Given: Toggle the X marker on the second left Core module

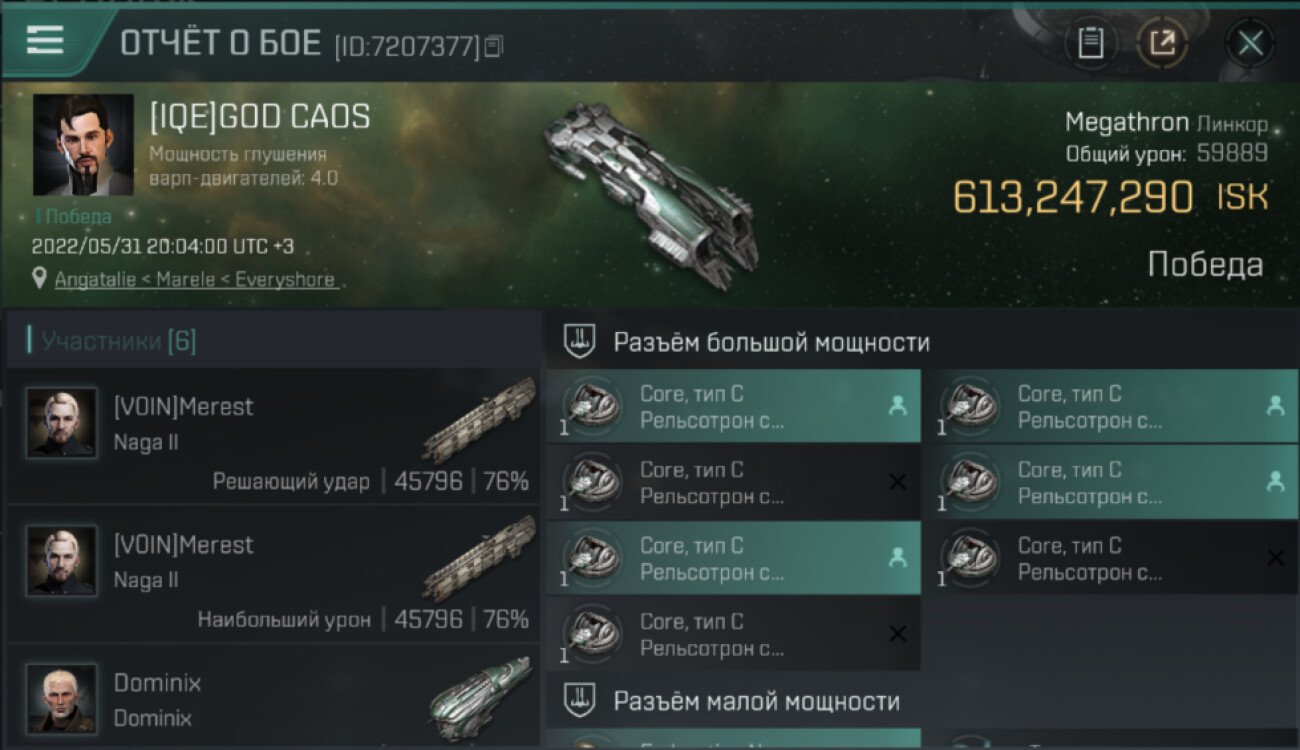Looking at the screenshot, I should [x=897, y=482].
